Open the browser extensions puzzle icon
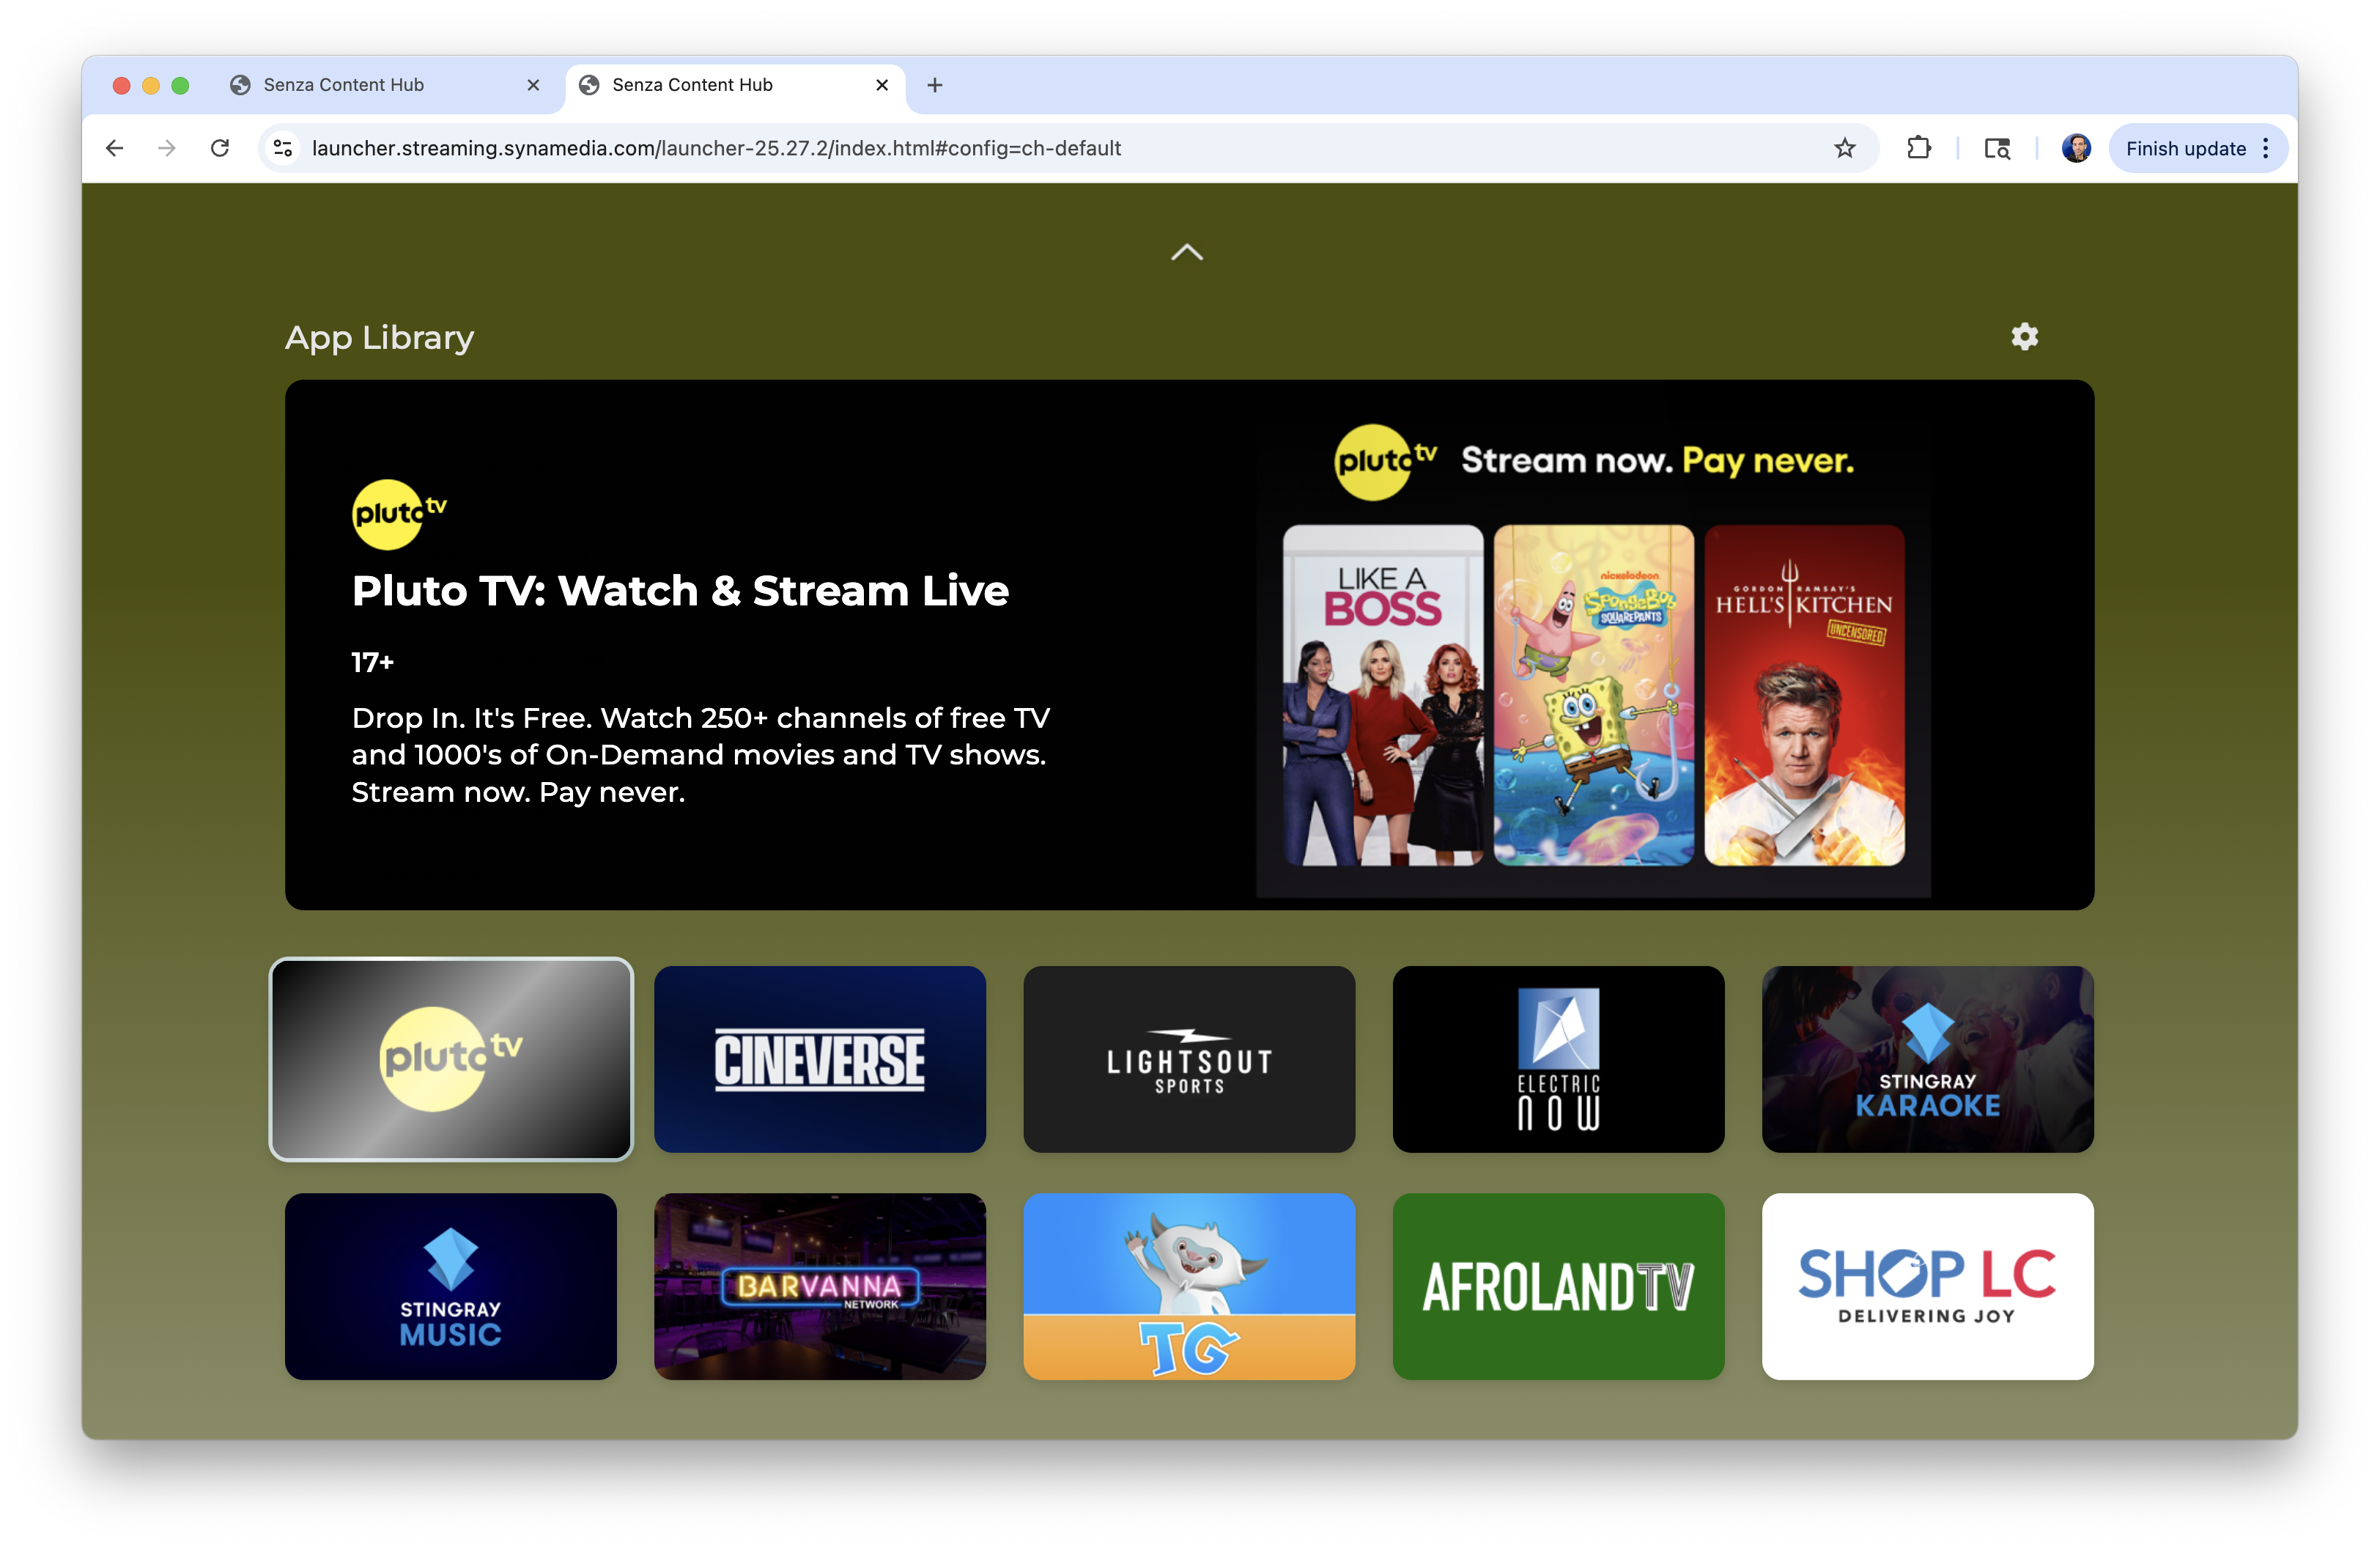The width and height of the screenshot is (2380, 1548). [1918, 148]
